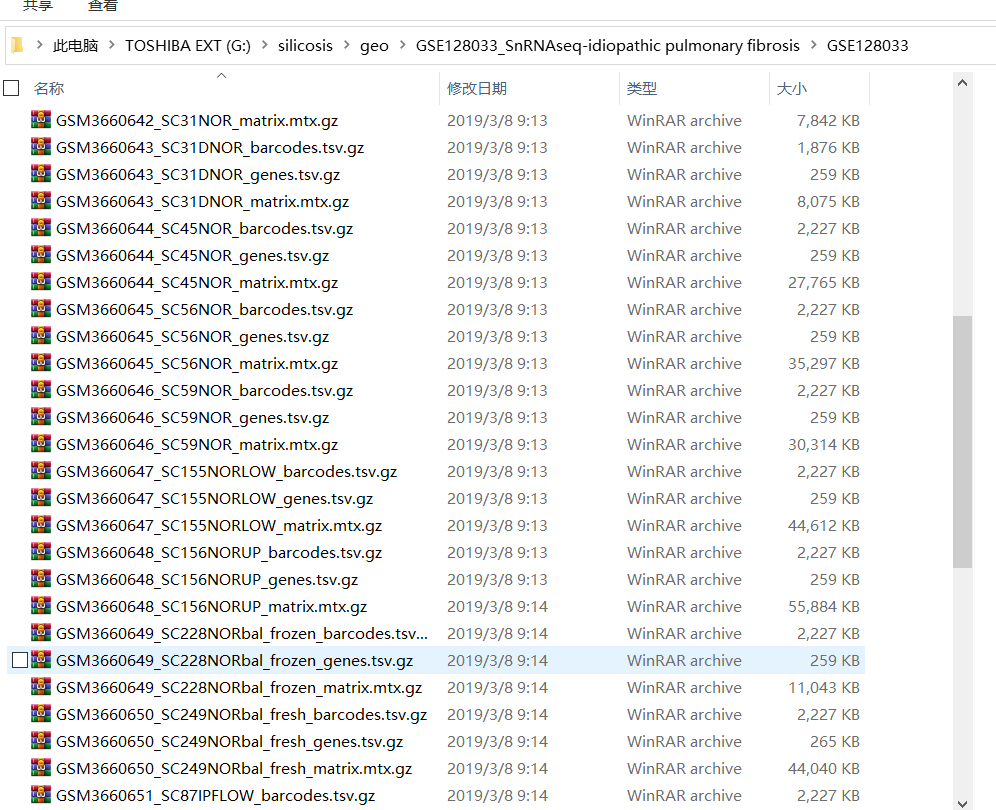Click the folder icon in address bar
The height and width of the screenshot is (810, 996).
(17, 45)
